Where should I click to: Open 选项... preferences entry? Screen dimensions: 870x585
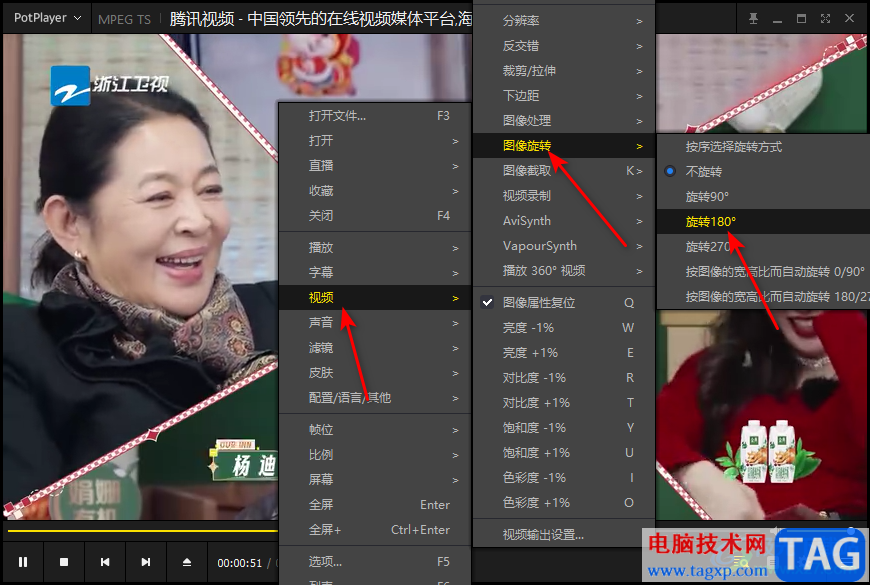click(375, 562)
